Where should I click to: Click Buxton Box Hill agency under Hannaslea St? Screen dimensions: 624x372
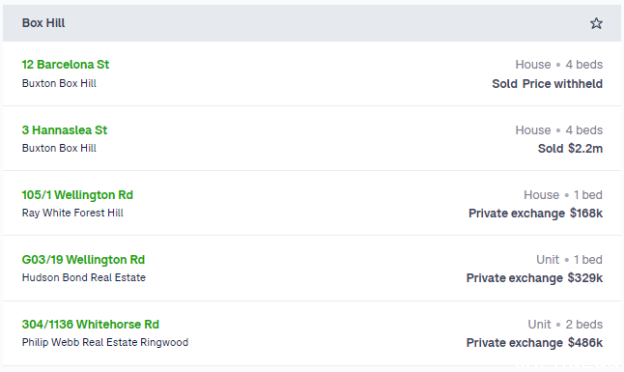point(59,148)
